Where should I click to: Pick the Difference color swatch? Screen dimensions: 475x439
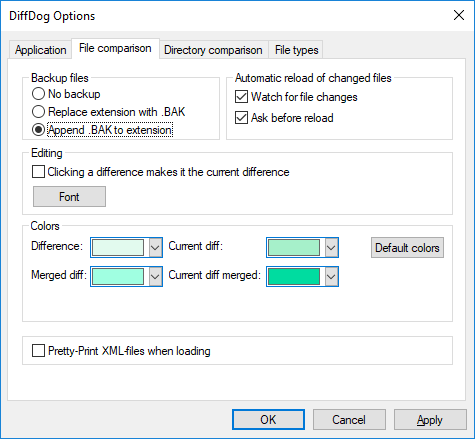point(118,248)
